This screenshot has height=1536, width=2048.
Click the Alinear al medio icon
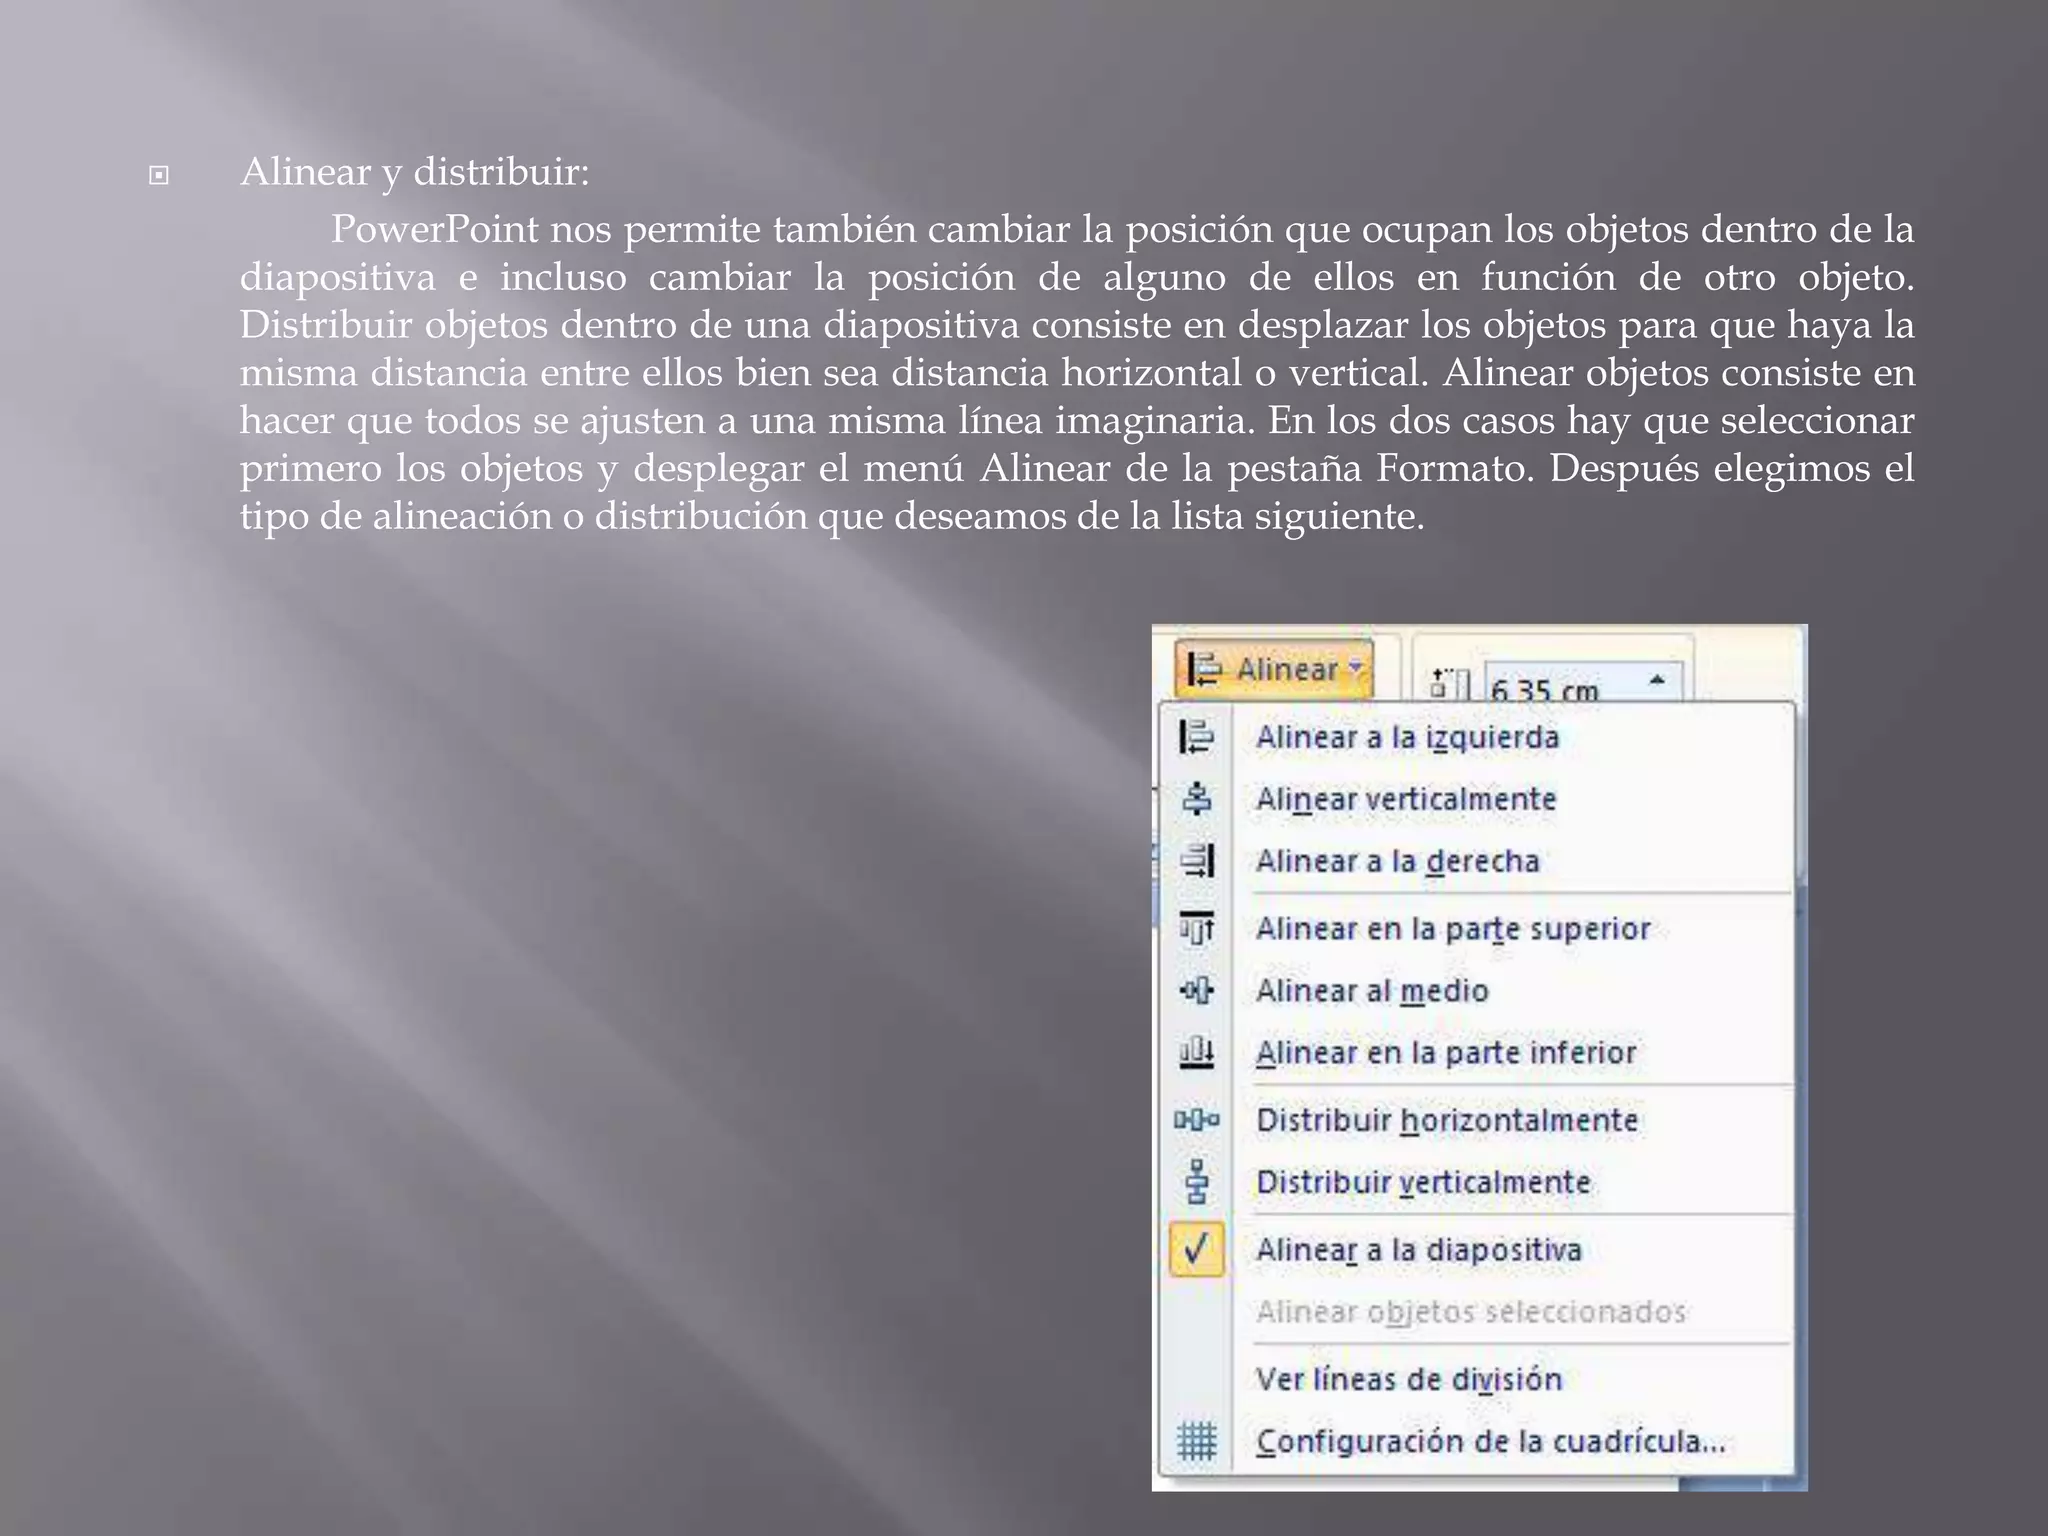1197,991
